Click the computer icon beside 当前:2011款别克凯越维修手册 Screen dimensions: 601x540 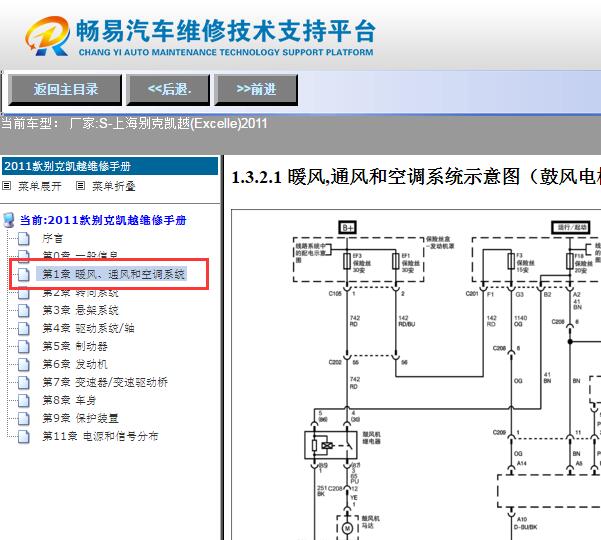(8, 220)
